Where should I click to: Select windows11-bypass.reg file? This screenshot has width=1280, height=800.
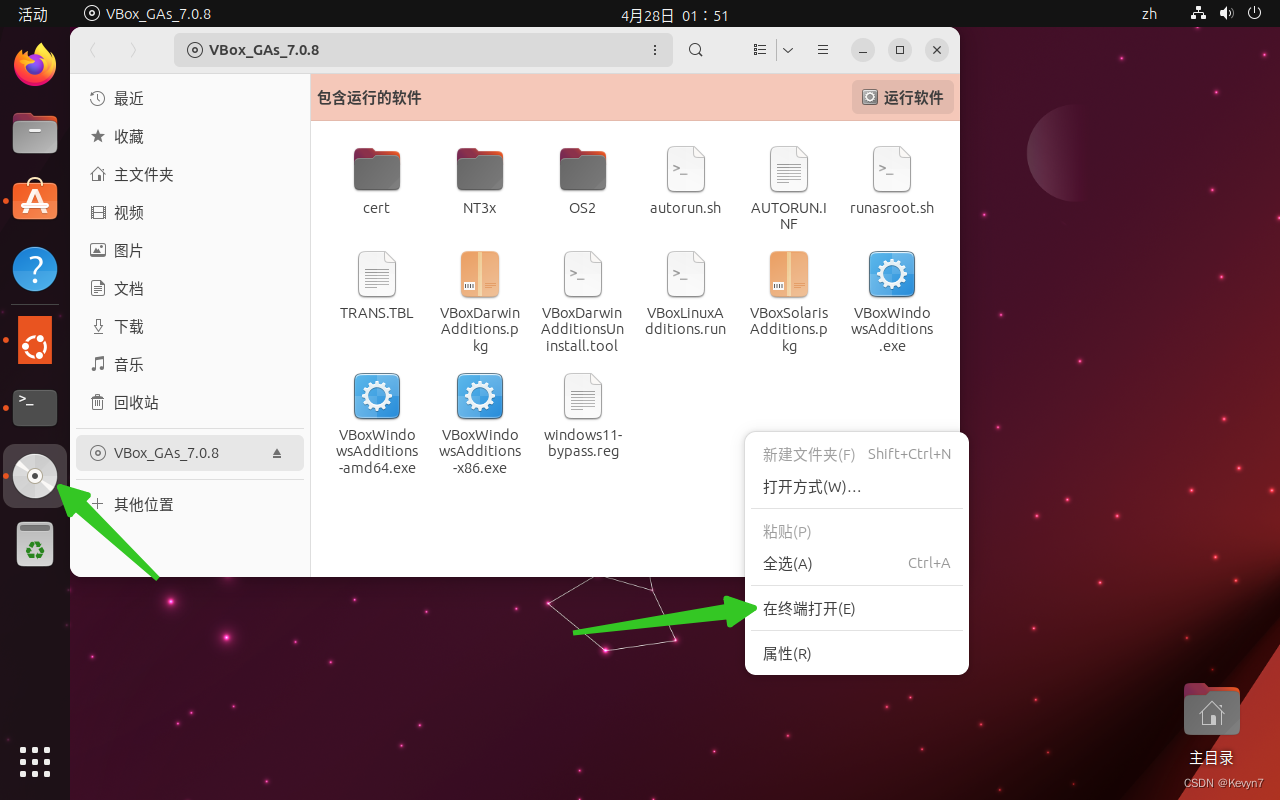click(x=583, y=416)
